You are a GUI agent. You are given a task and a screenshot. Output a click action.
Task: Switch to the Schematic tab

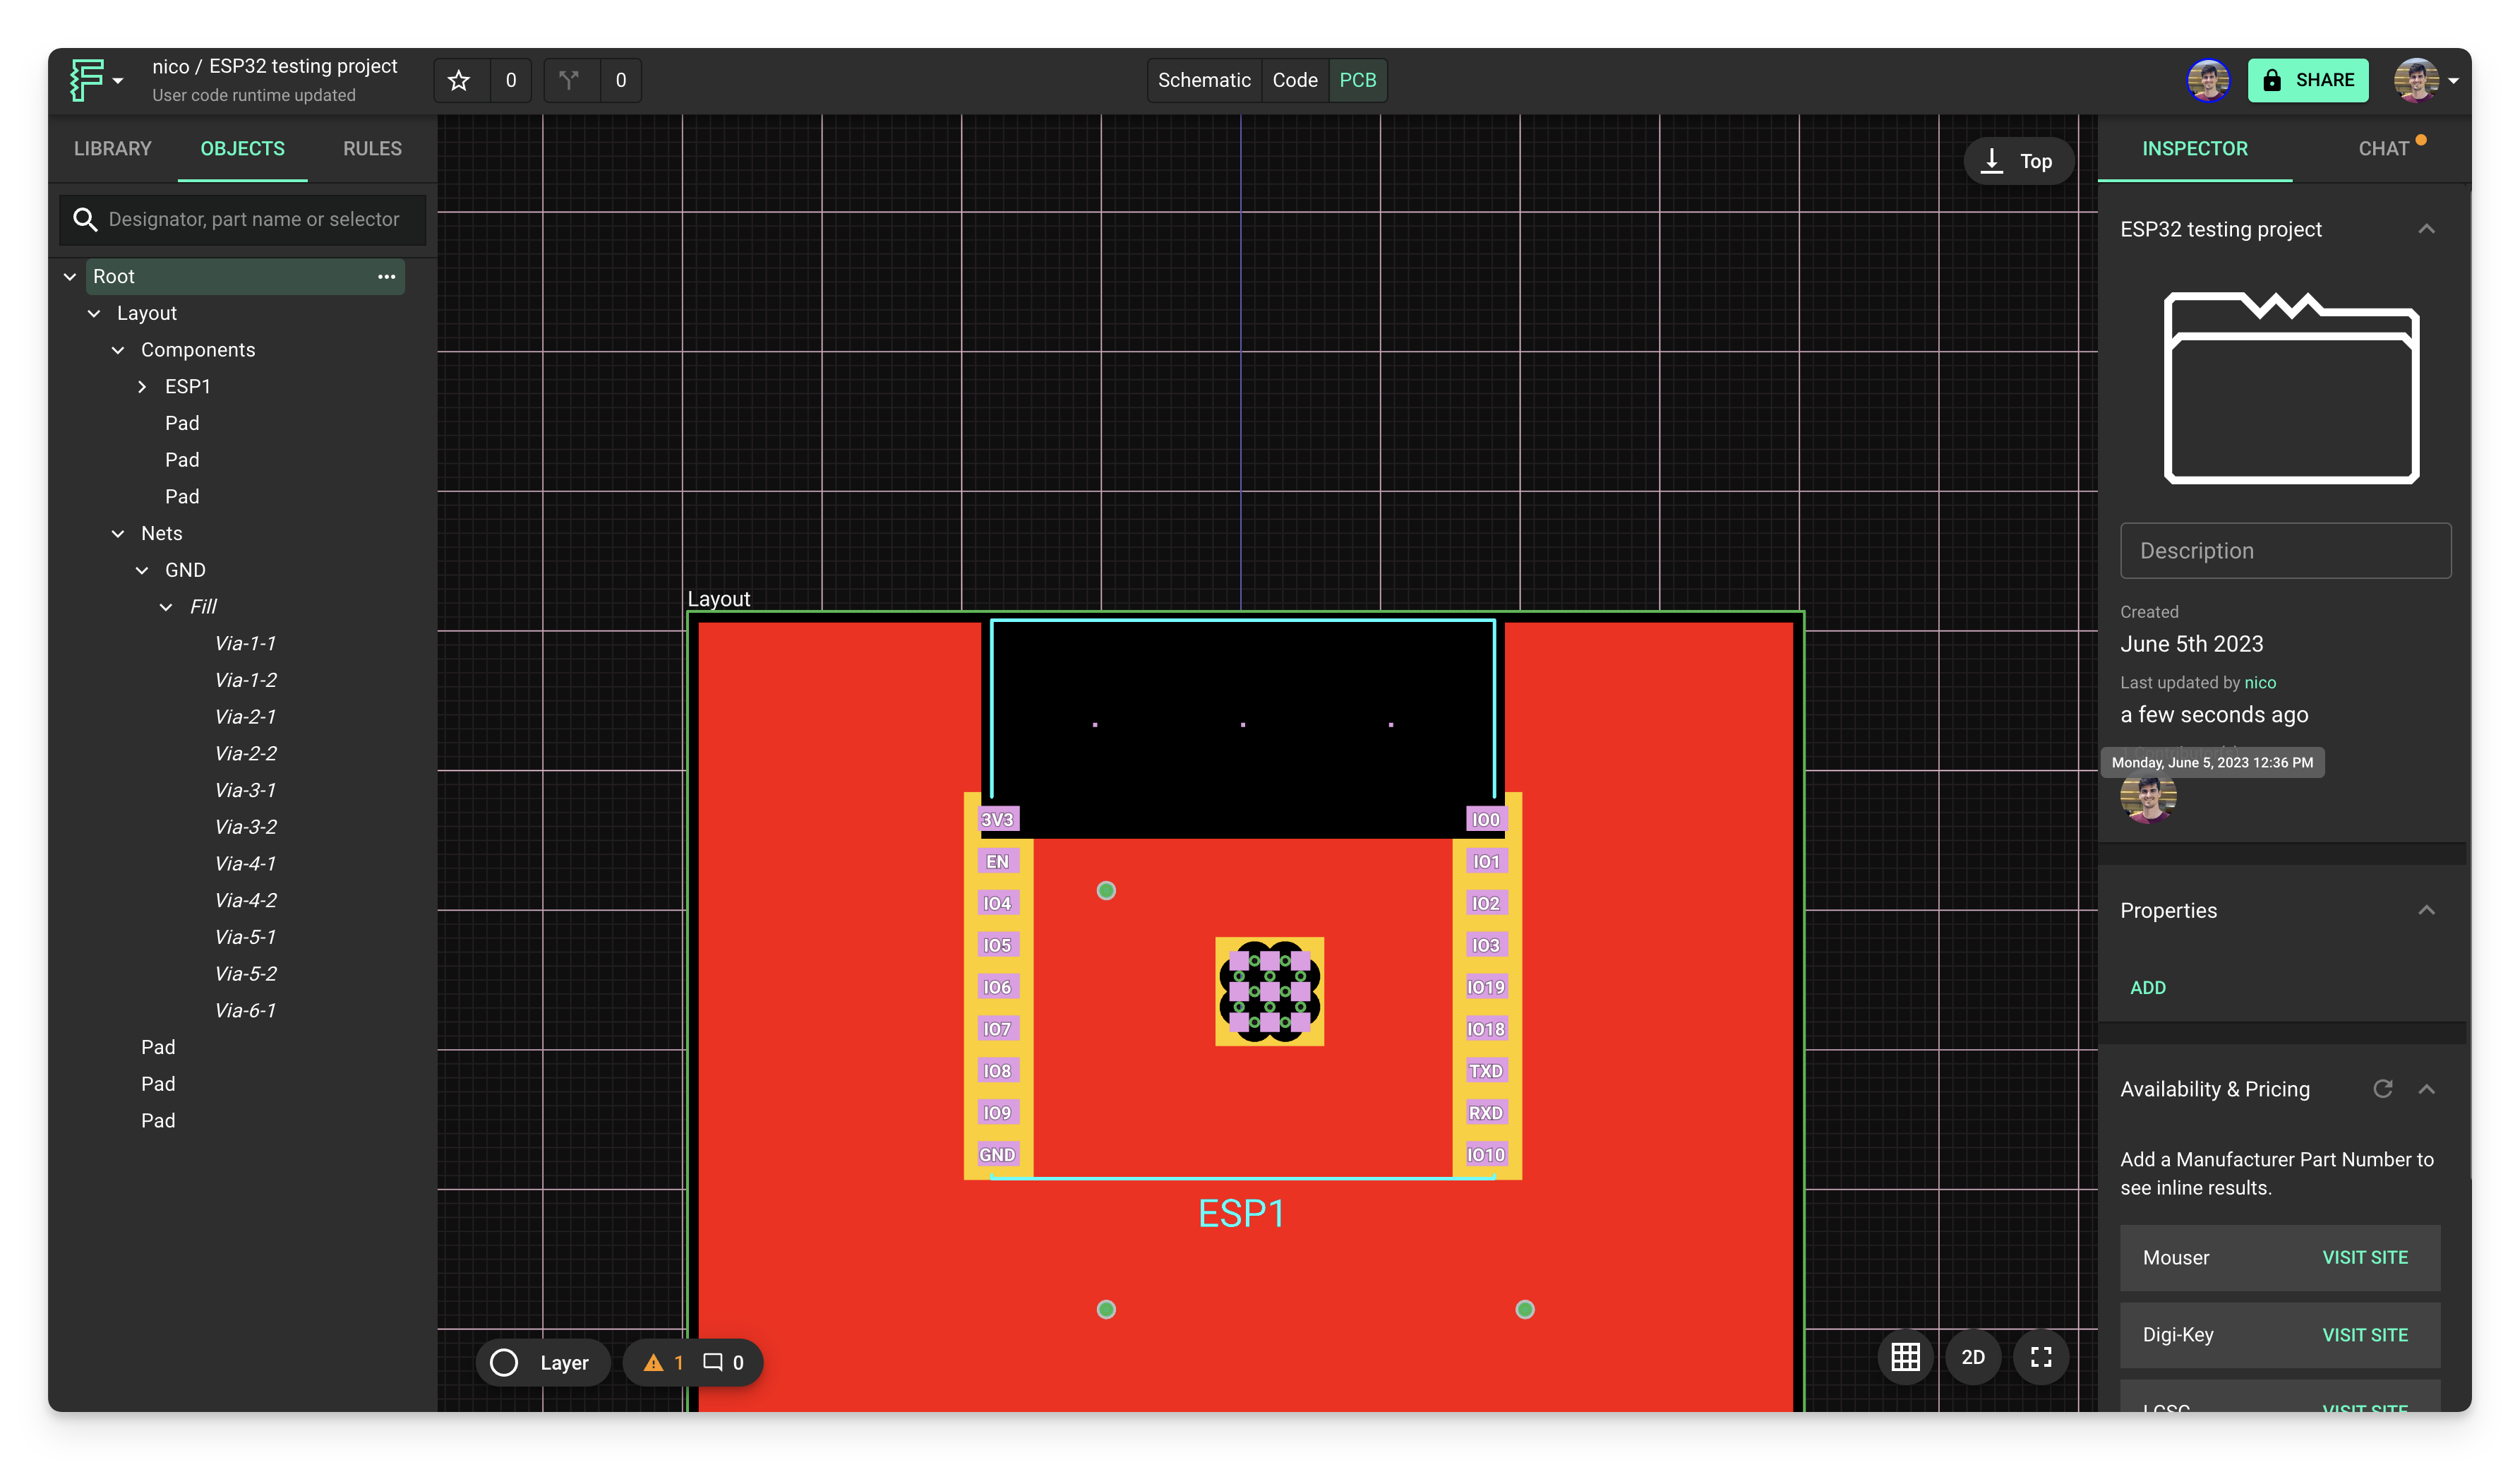(x=1203, y=80)
